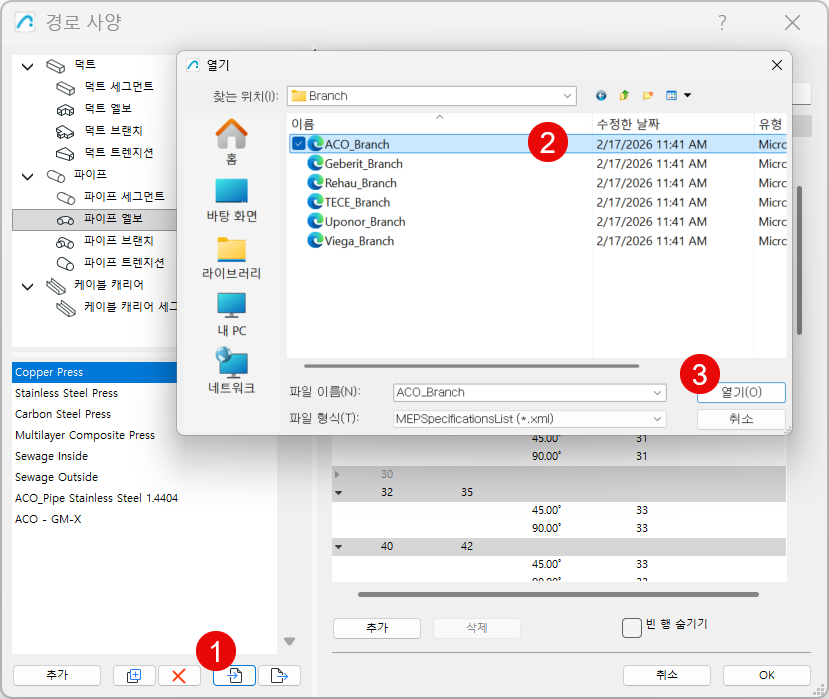Click the Back arrow icon in Open dialog
The width and height of the screenshot is (829, 699).
pyautogui.click(x=601, y=96)
